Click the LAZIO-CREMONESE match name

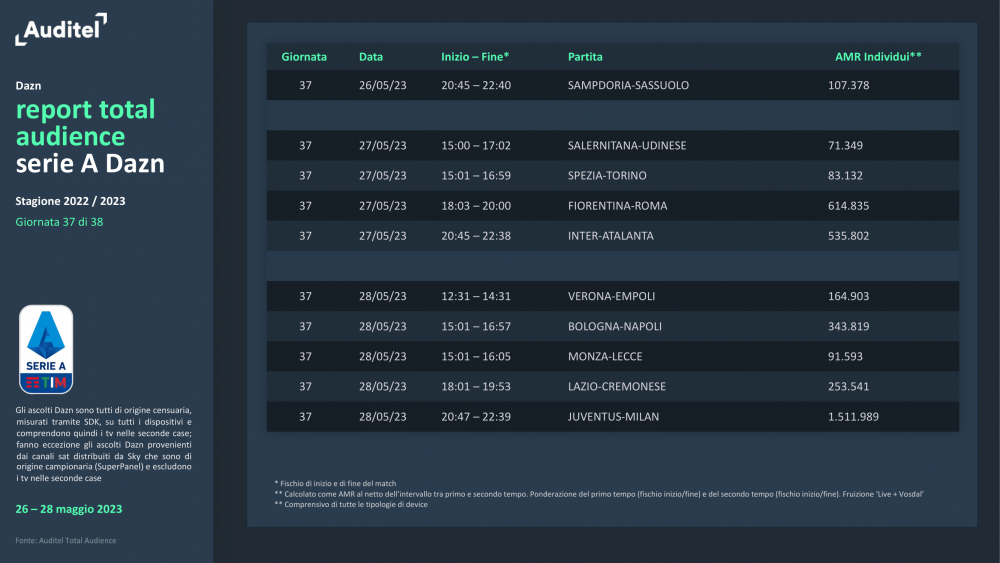[x=617, y=386]
